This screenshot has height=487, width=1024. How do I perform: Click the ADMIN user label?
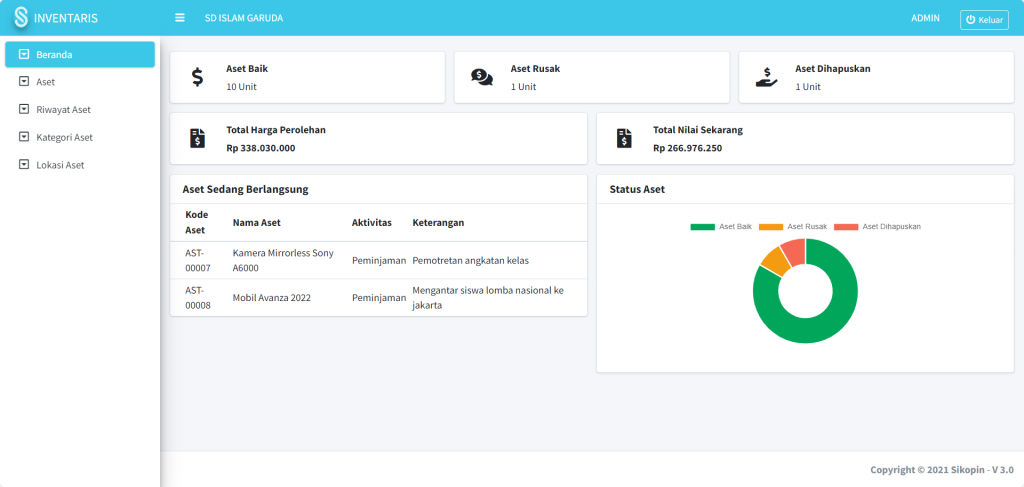coord(925,18)
